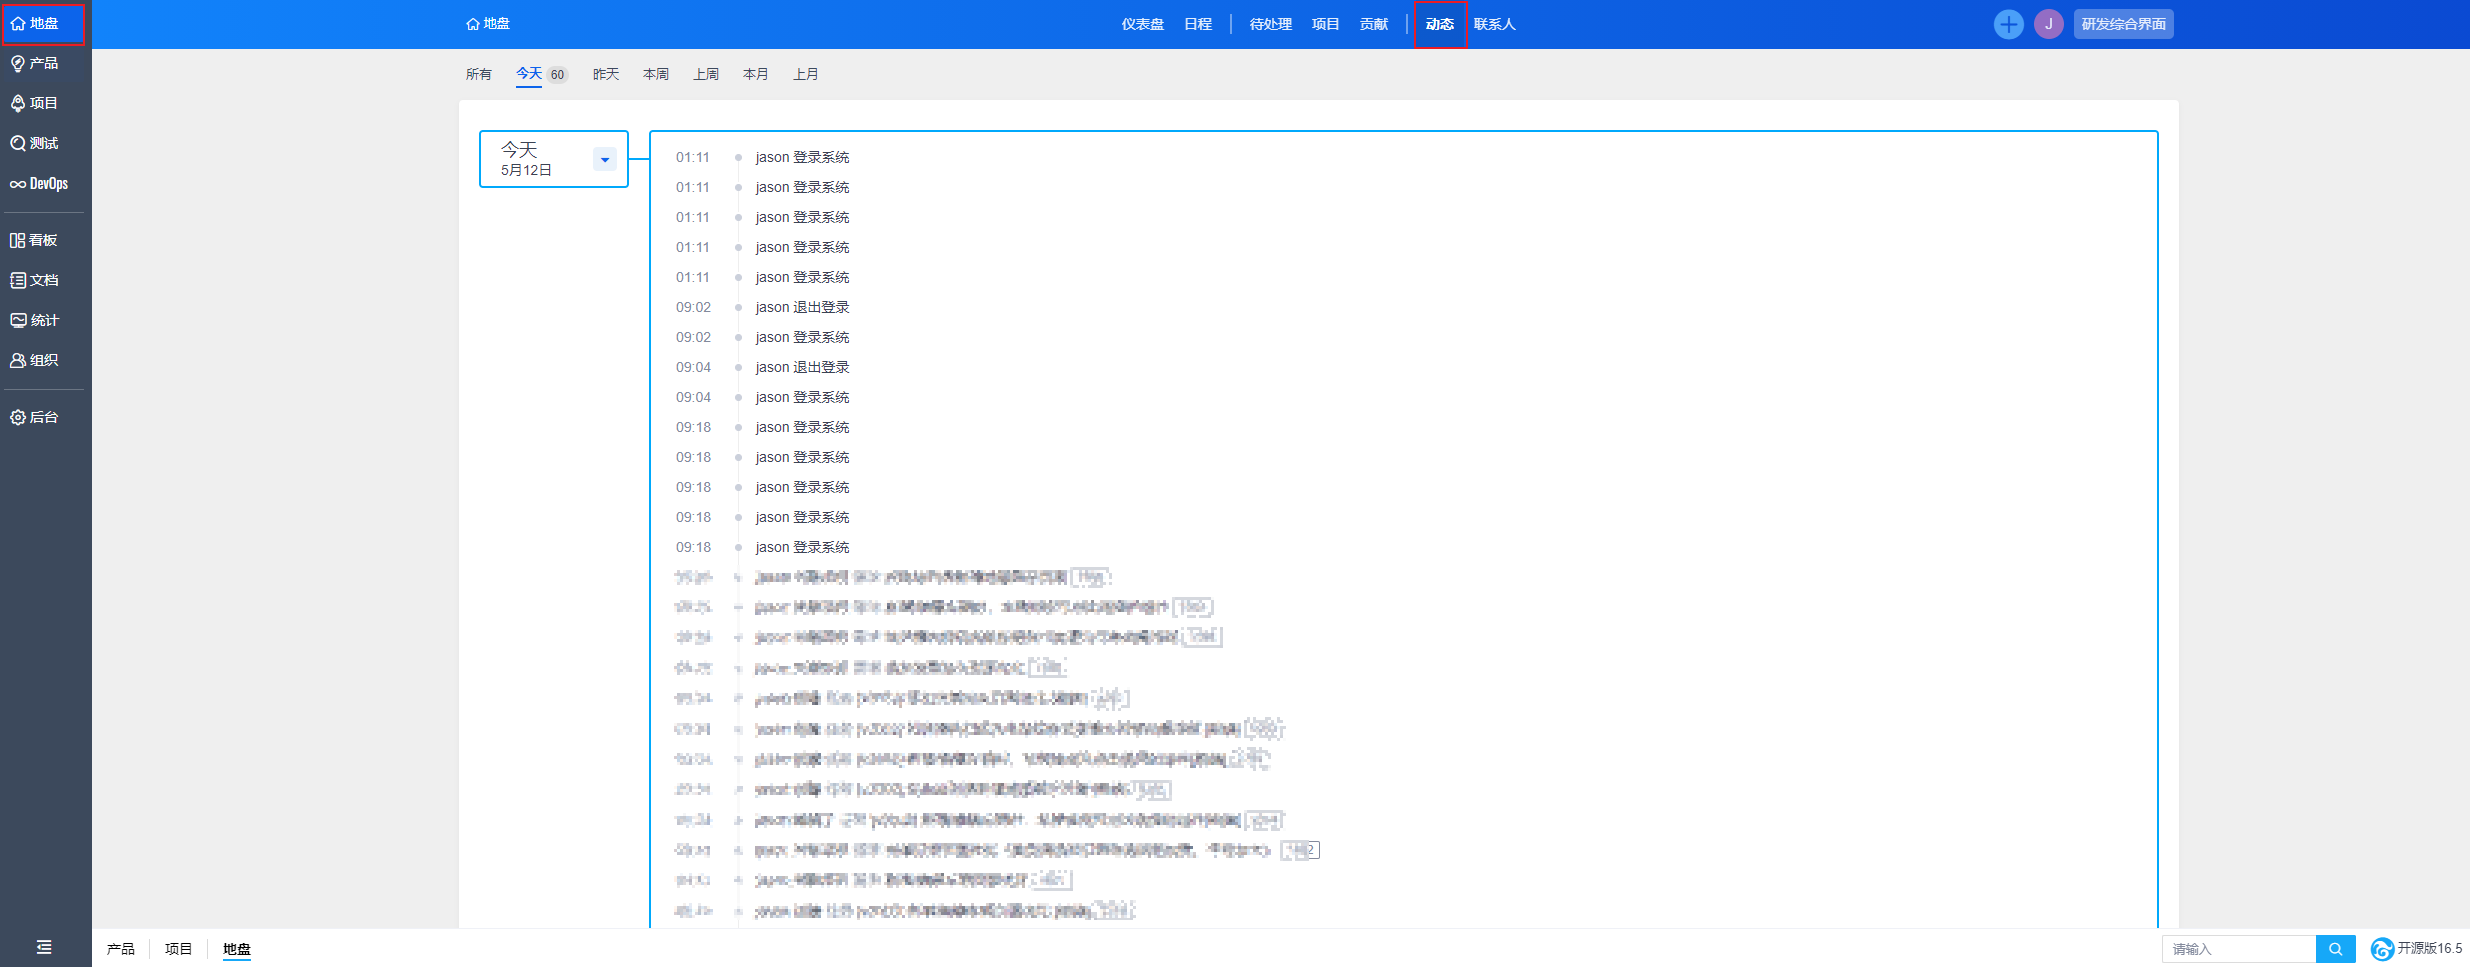Open 组织 in the sidebar
Viewport: 2470px width, 967px height.
pyautogui.click(x=35, y=360)
